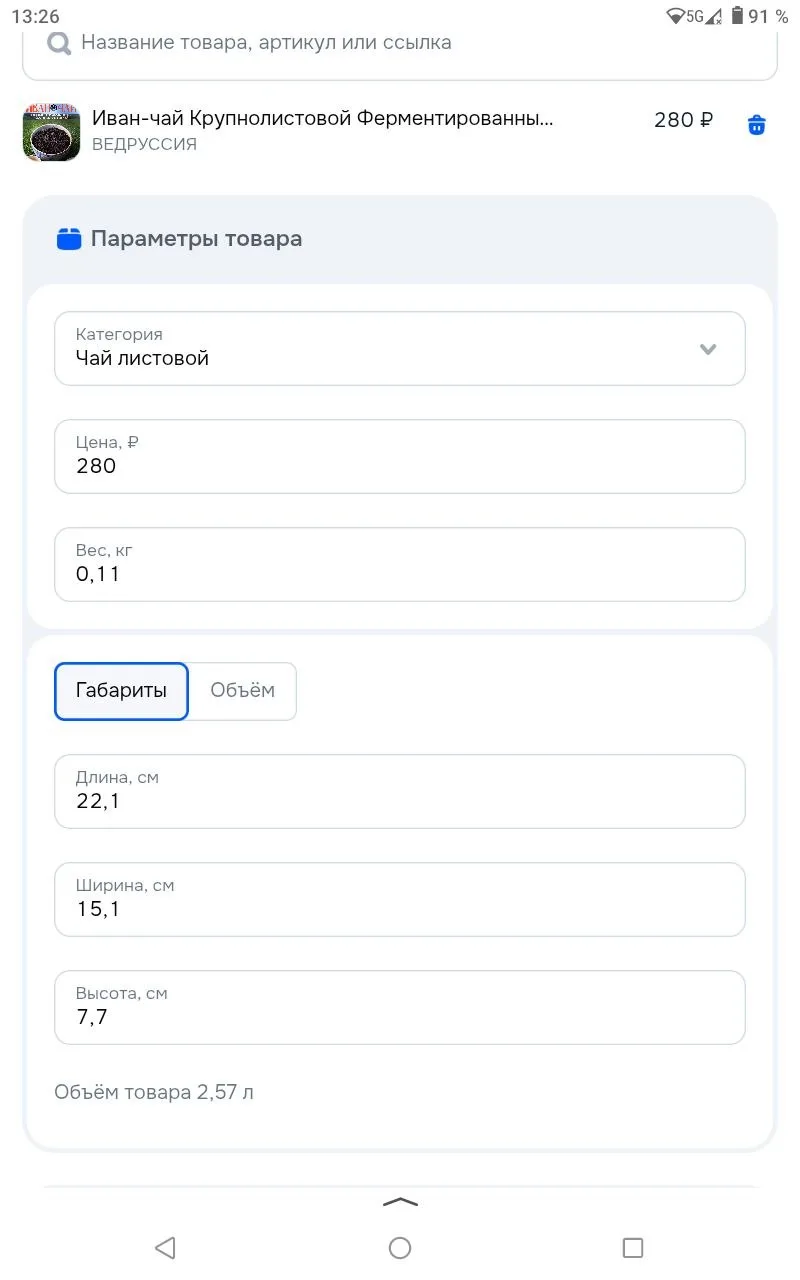Image resolution: width=800 pixels, height=1280 pixels.
Task: Tap the blue Параметры товара box icon
Action: (x=69, y=239)
